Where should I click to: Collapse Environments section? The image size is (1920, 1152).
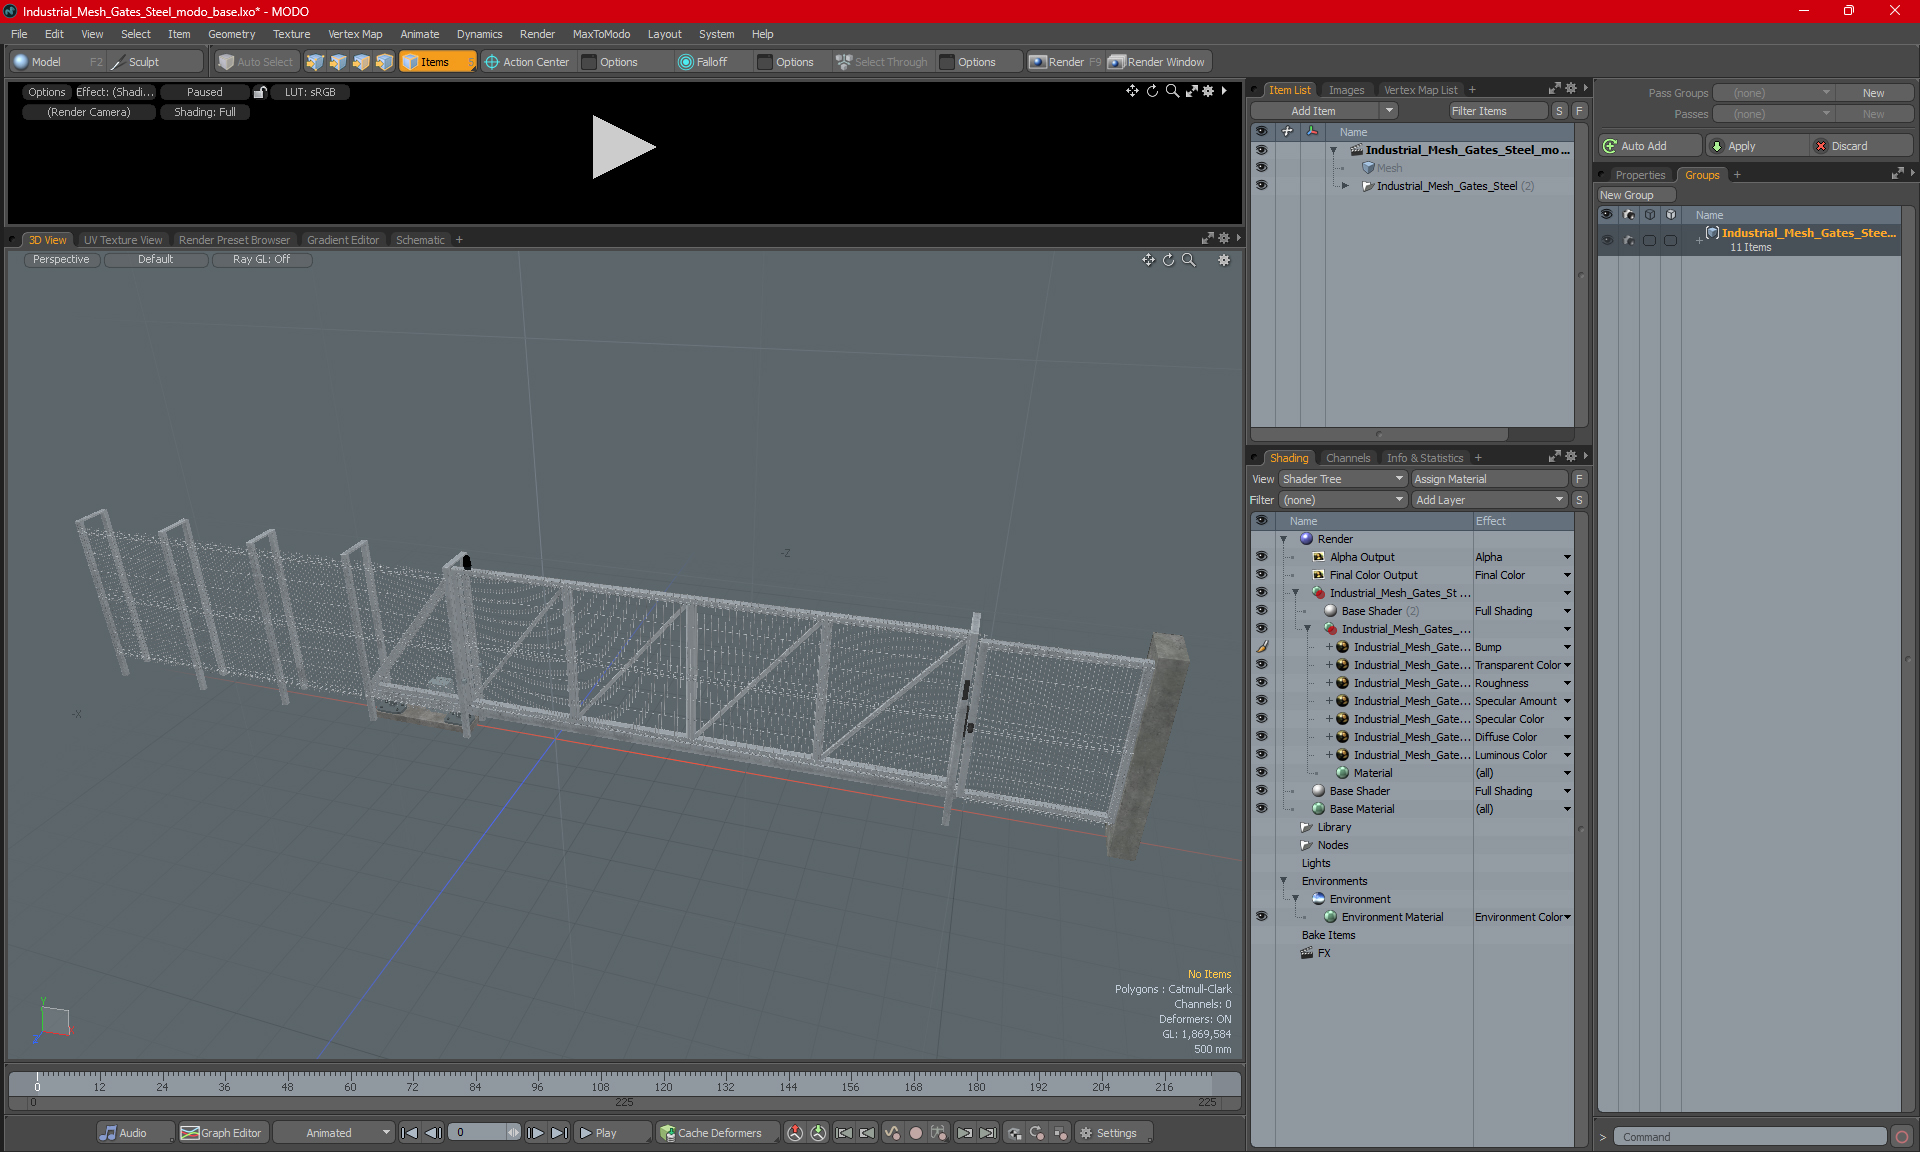[x=1284, y=881]
